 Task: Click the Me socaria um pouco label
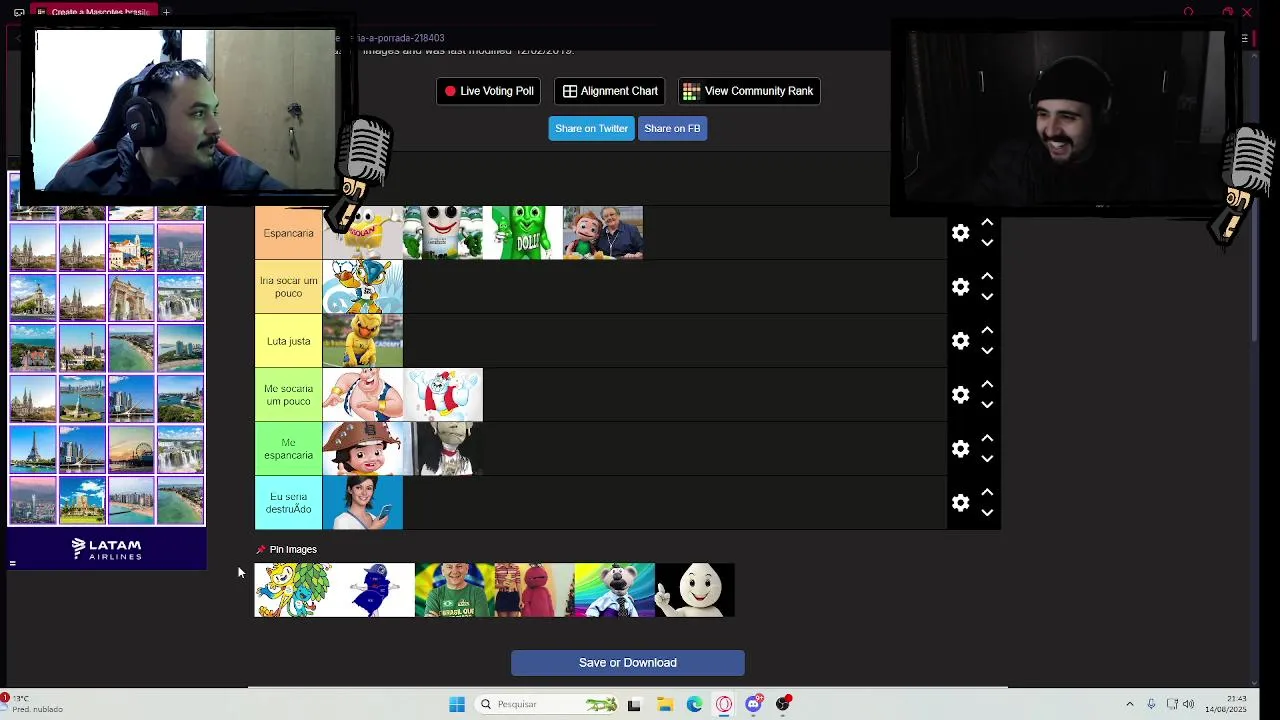coord(288,395)
